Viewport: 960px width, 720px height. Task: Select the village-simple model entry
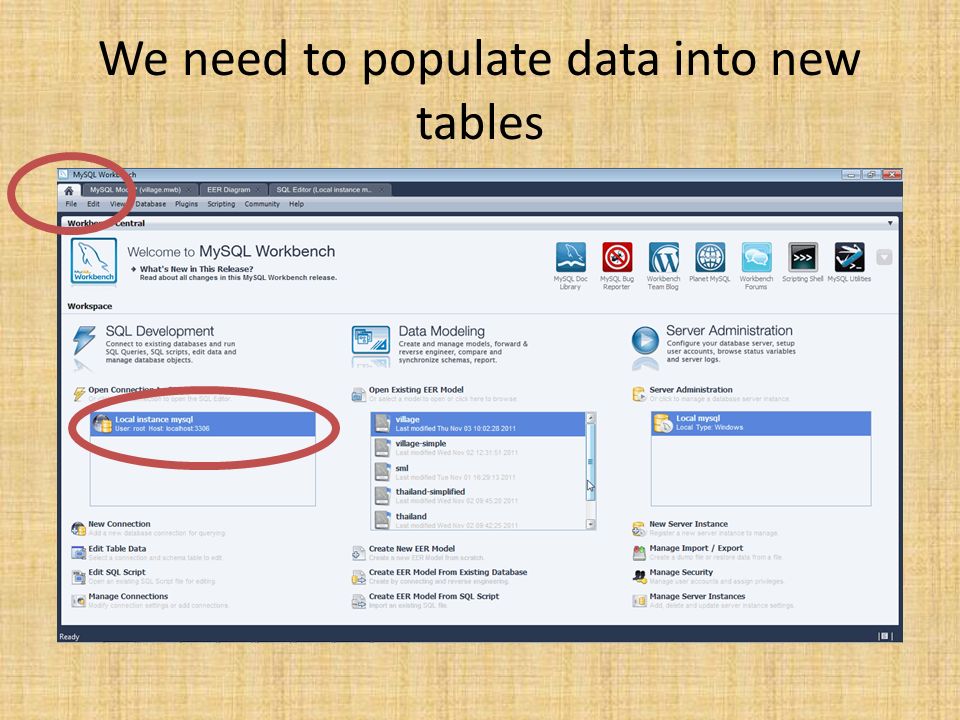click(x=478, y=448)
